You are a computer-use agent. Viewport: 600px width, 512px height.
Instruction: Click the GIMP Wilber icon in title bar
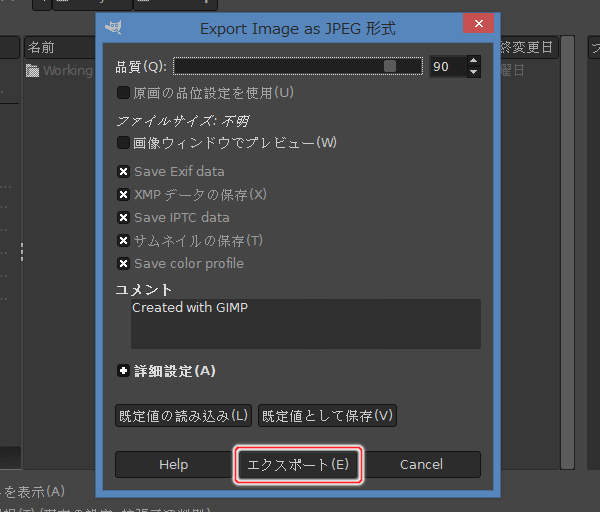click(x=113, y=27)
